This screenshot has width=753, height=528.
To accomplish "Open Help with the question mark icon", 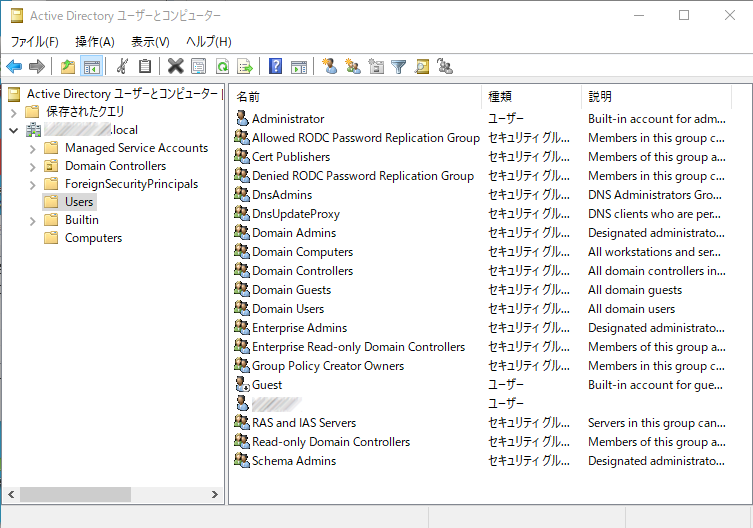I will click(x=276, y=66).
